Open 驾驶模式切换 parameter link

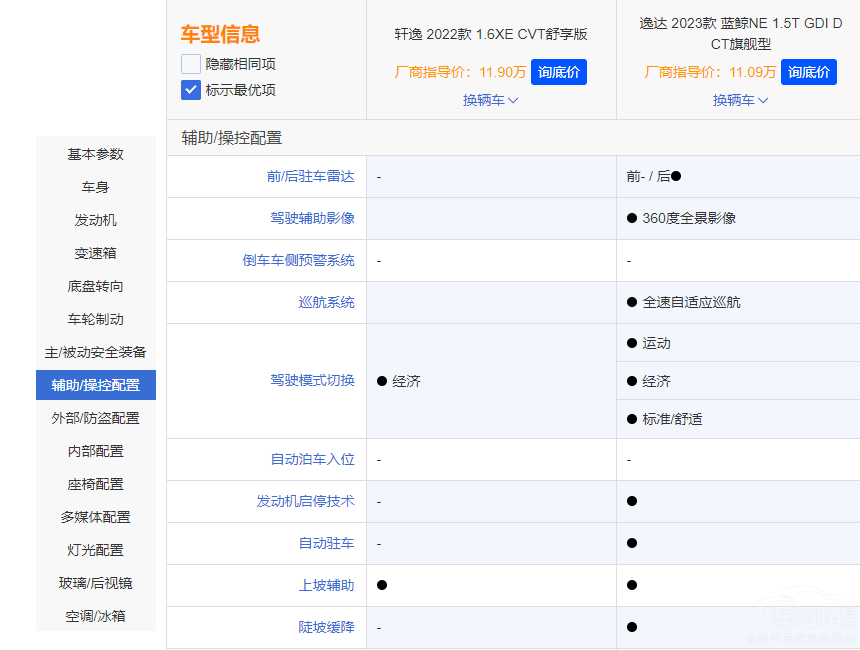click(x=312, y=381)
